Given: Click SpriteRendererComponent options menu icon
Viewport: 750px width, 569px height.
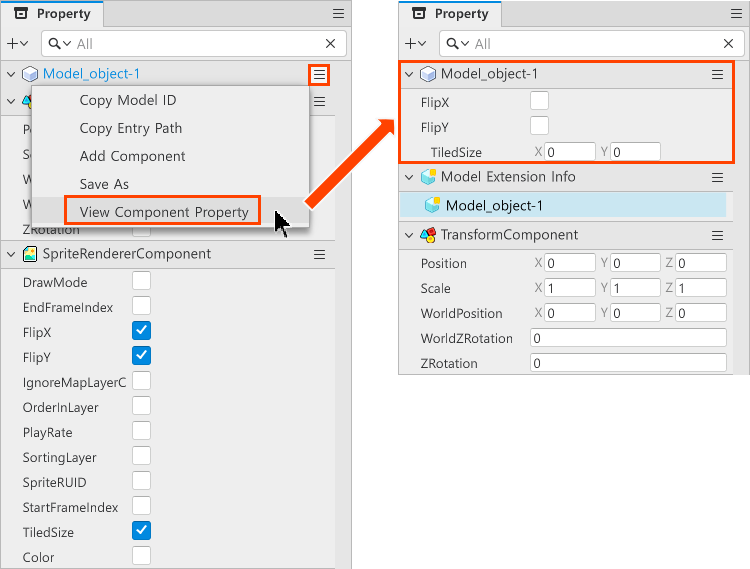Looking at the screenshot, I should [319, 254].
